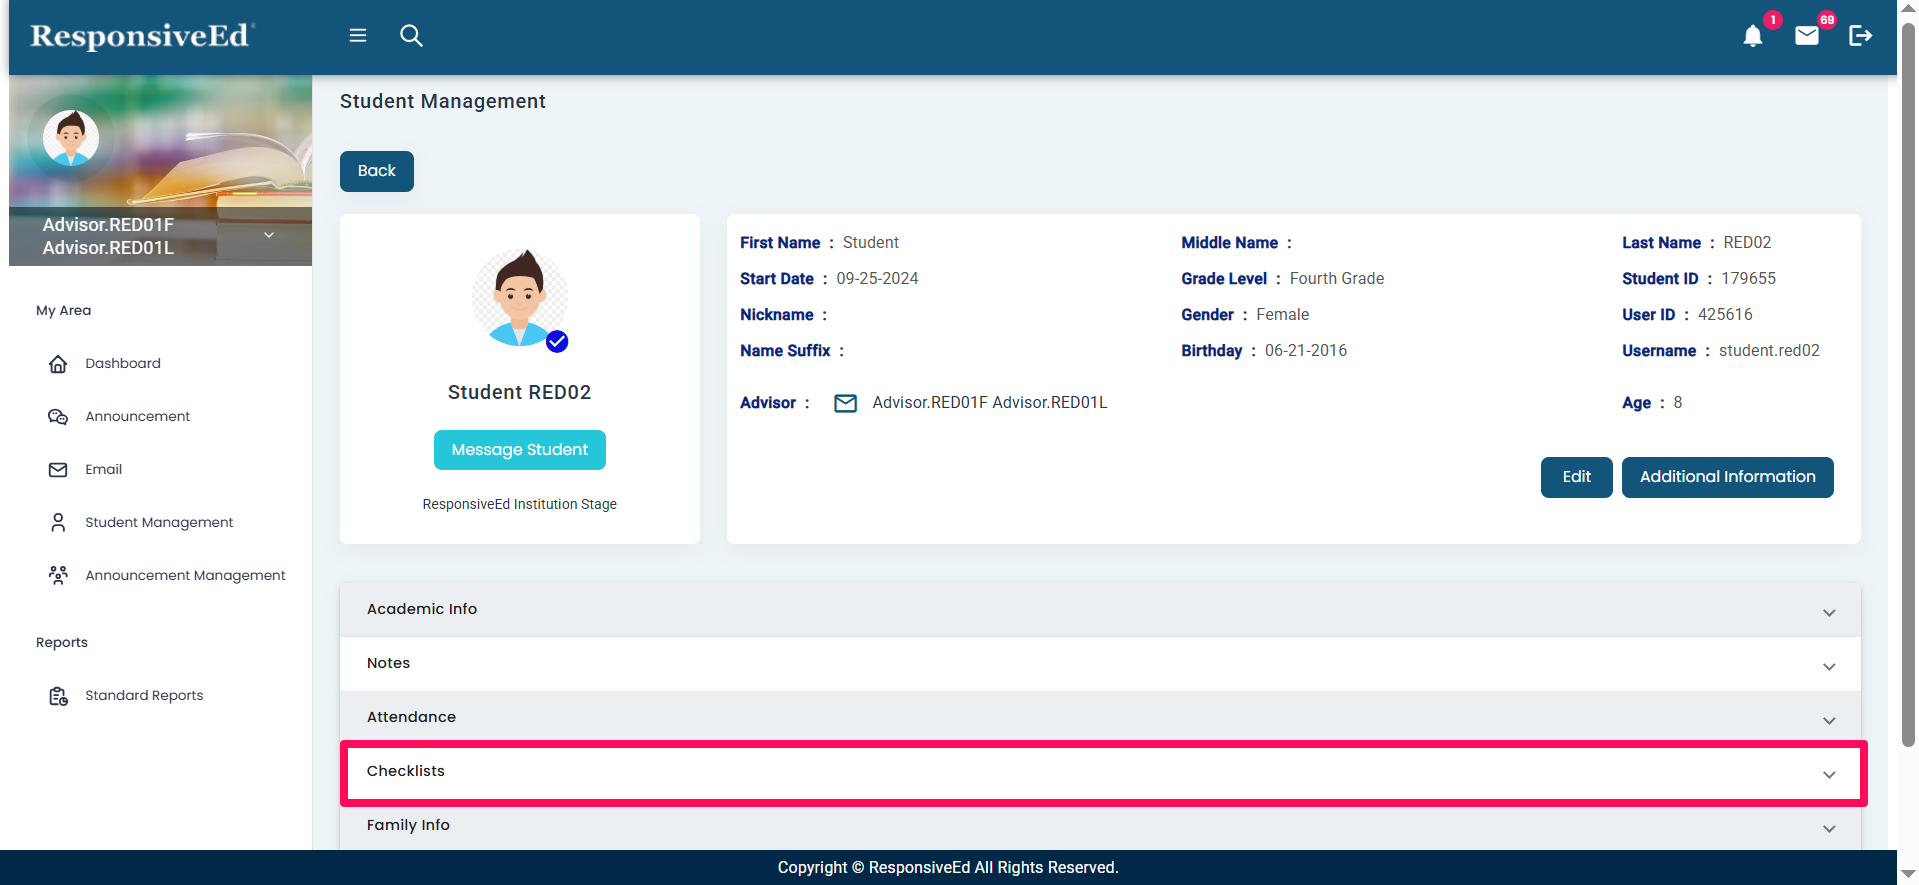
Task: Open notifications bell icon
Action: [1752, 37]
